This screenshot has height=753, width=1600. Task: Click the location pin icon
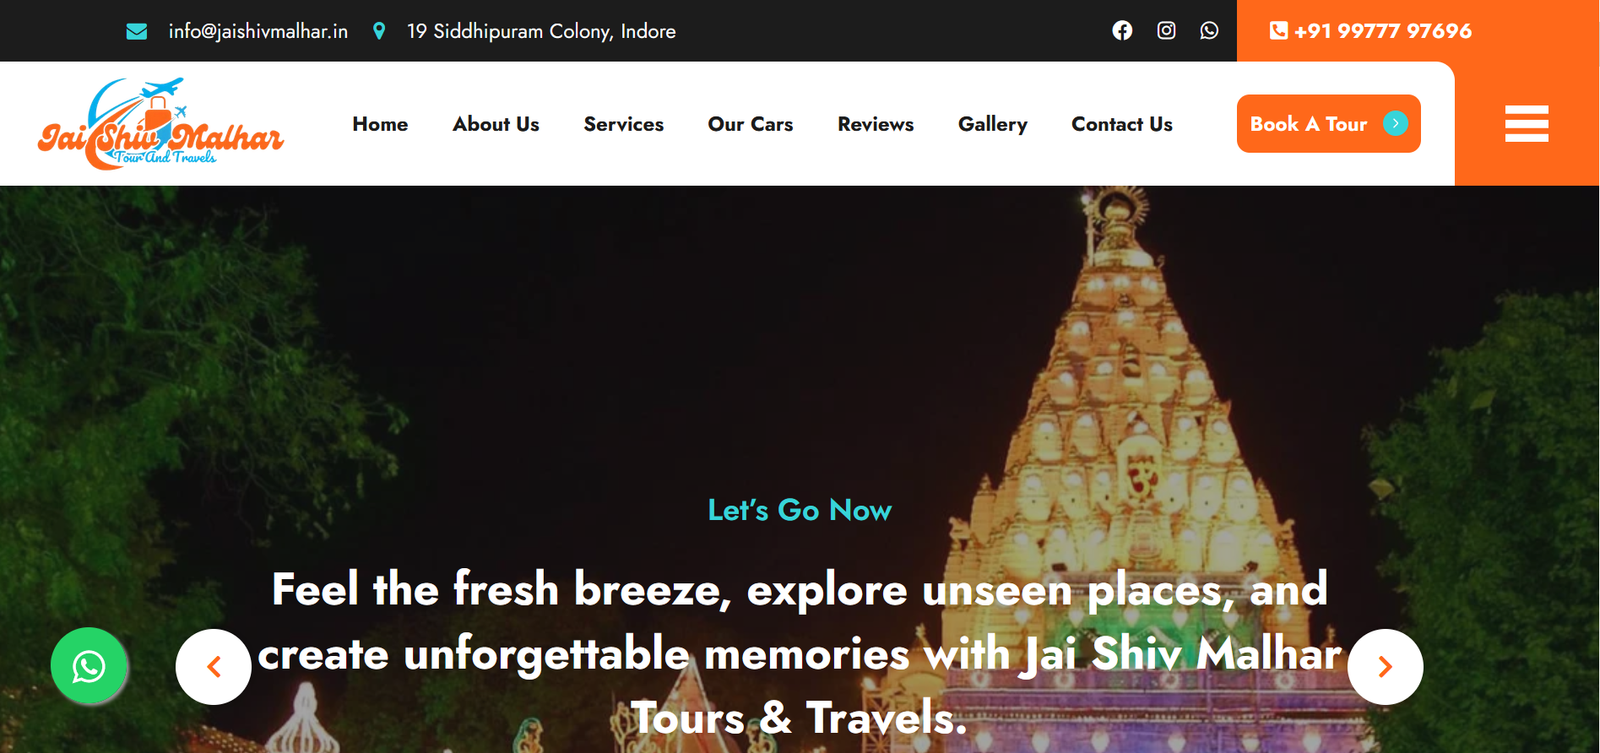(x=379, y=31)
